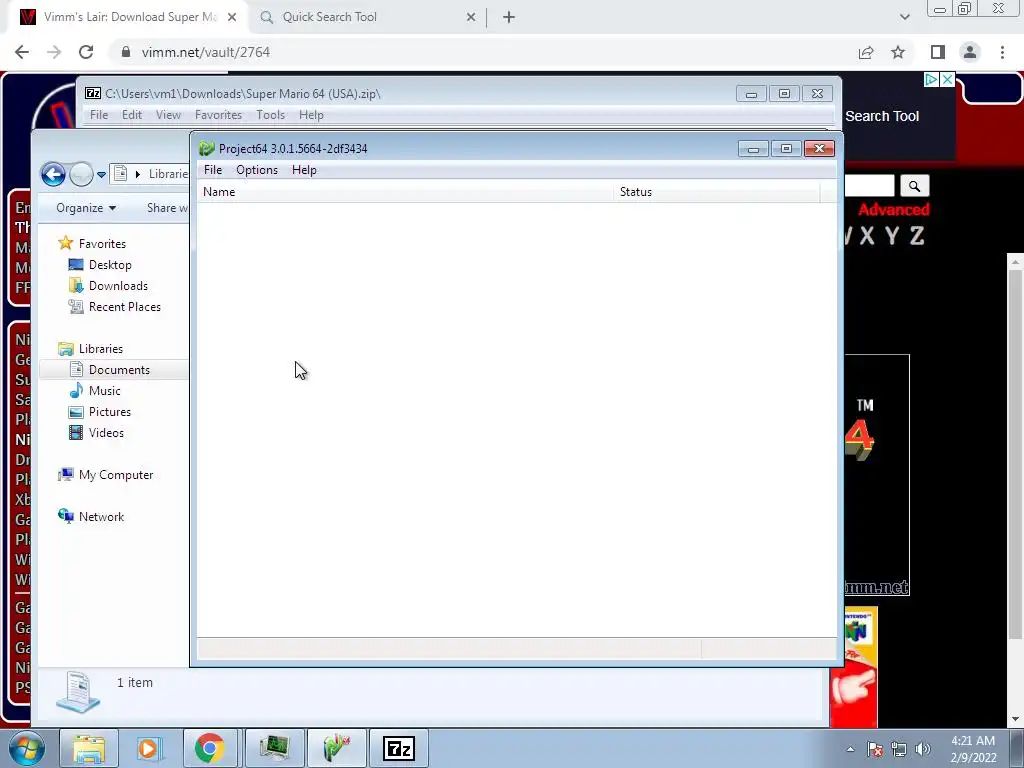Viewport: 1024px width, 768px height.
Task: Click the Libraries breadcrumb in Explorer address bar
Action: (168, 174)
